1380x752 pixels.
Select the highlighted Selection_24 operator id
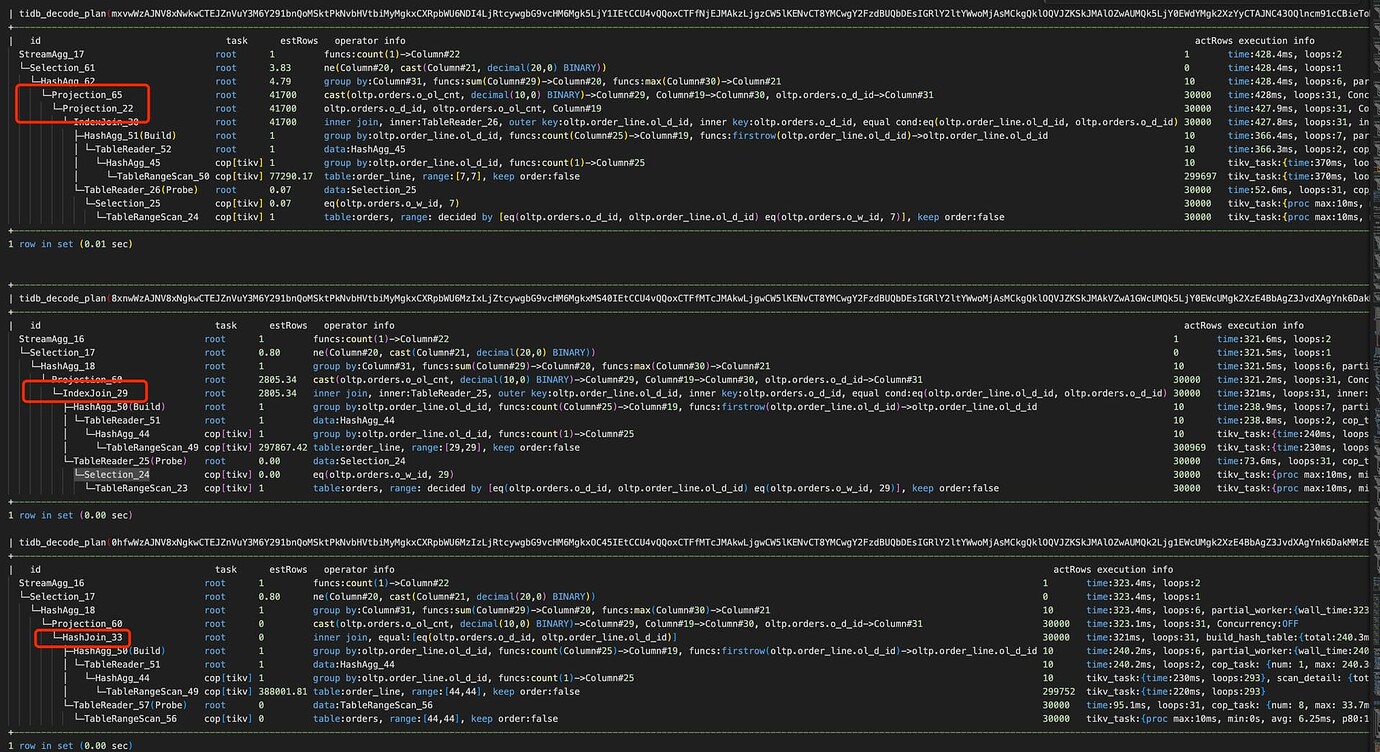[116, 475]
